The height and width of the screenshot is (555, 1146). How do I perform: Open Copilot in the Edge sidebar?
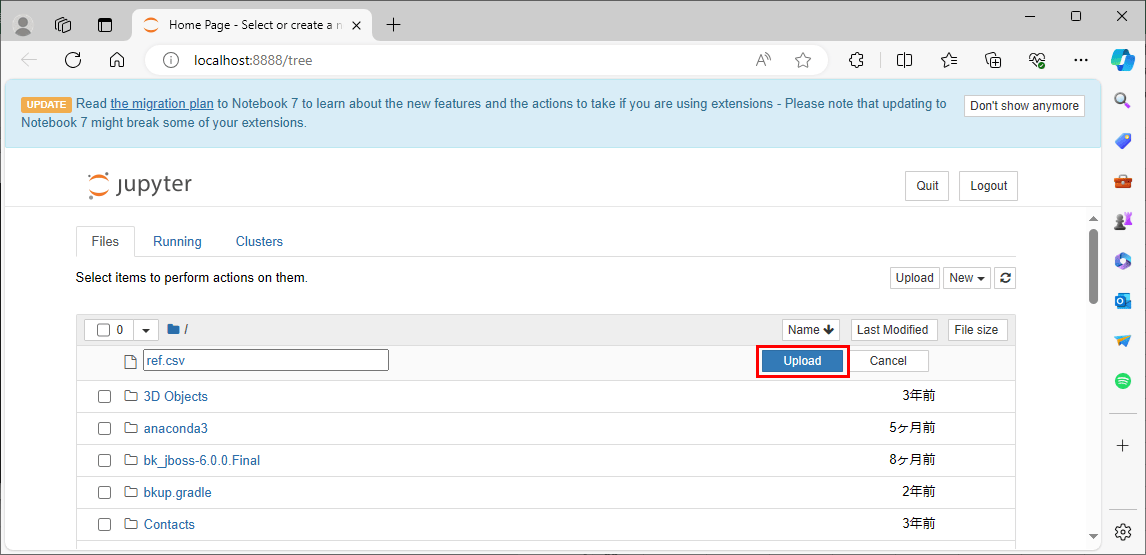[x=1123, y=59]
